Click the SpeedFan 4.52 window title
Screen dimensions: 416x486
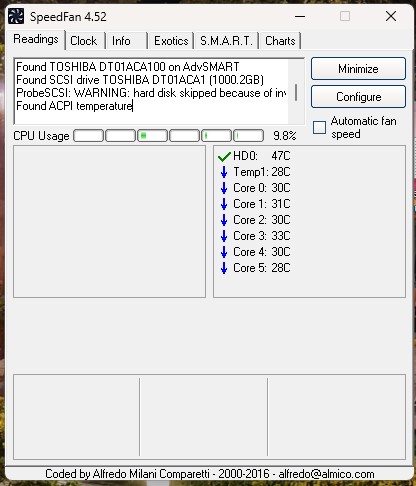[x=68, y=17]
